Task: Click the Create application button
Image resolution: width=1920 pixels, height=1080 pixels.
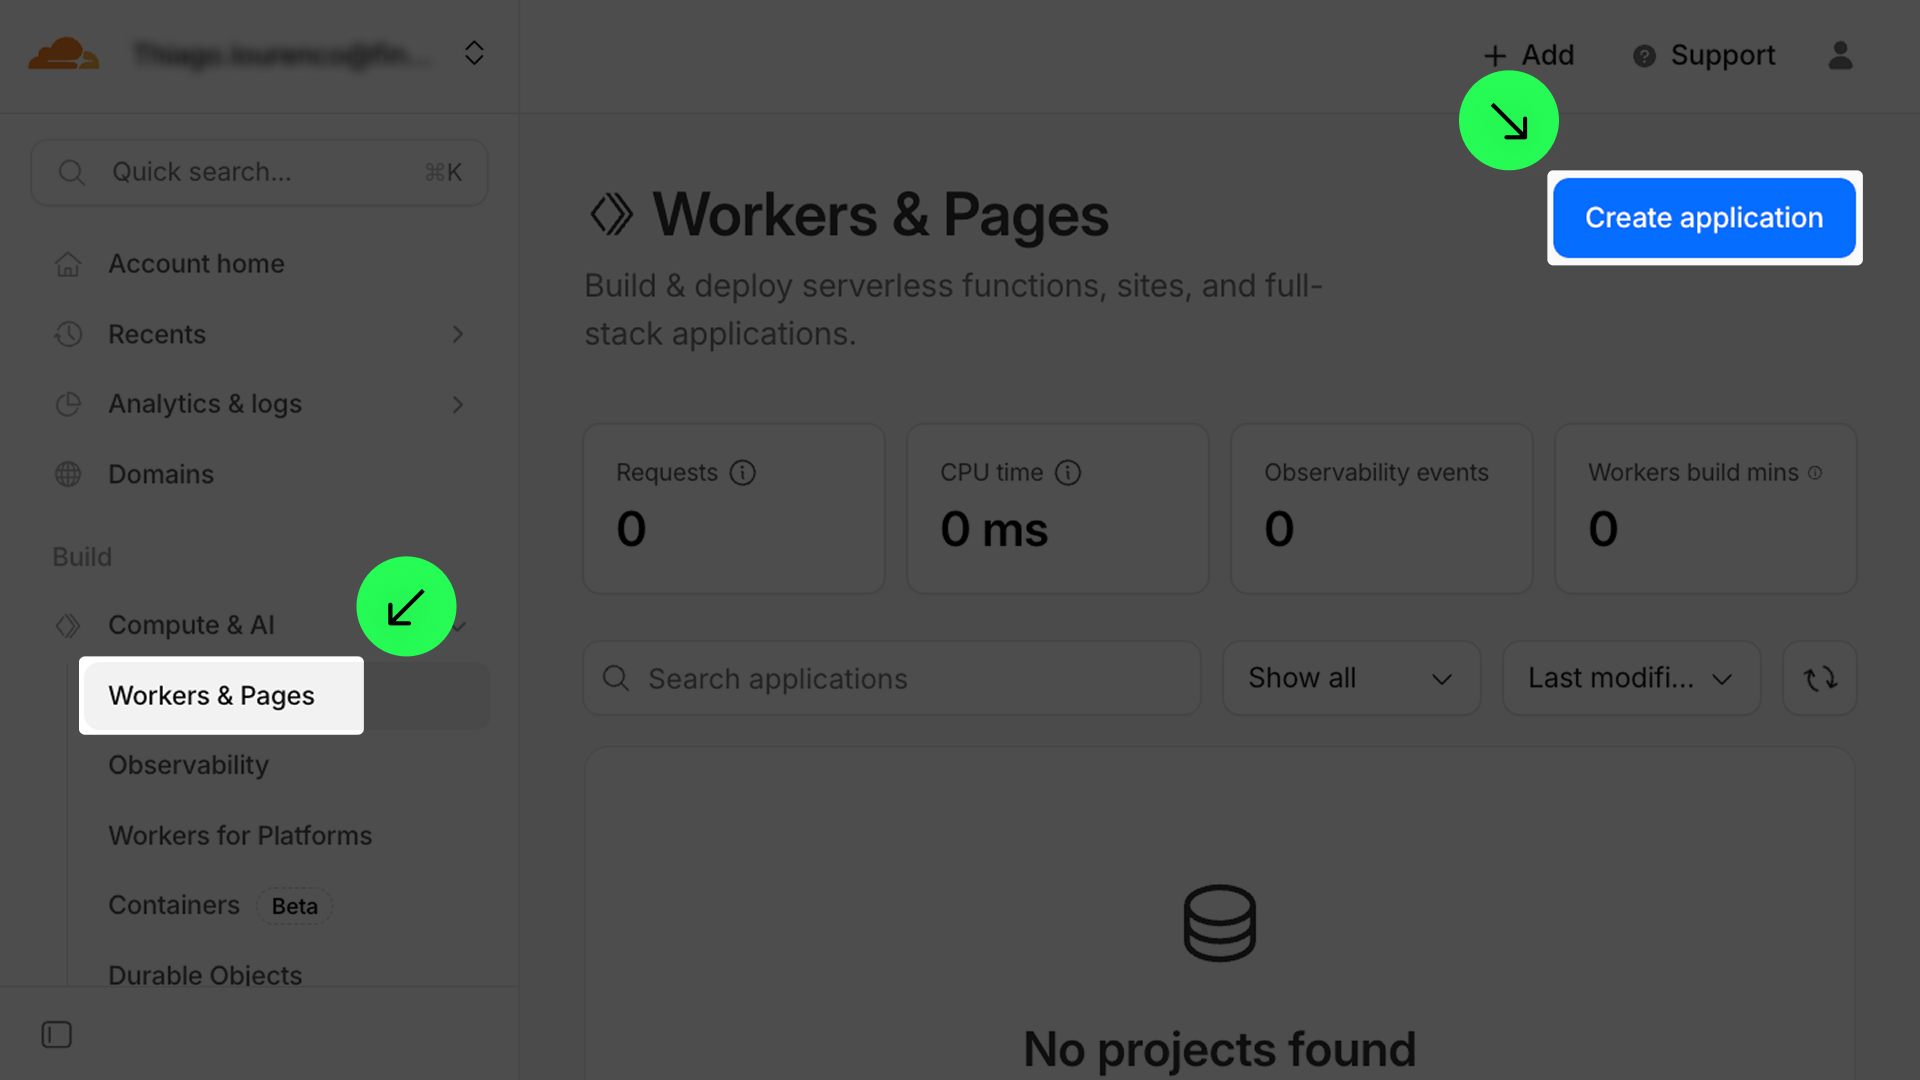Action: 1703,218
